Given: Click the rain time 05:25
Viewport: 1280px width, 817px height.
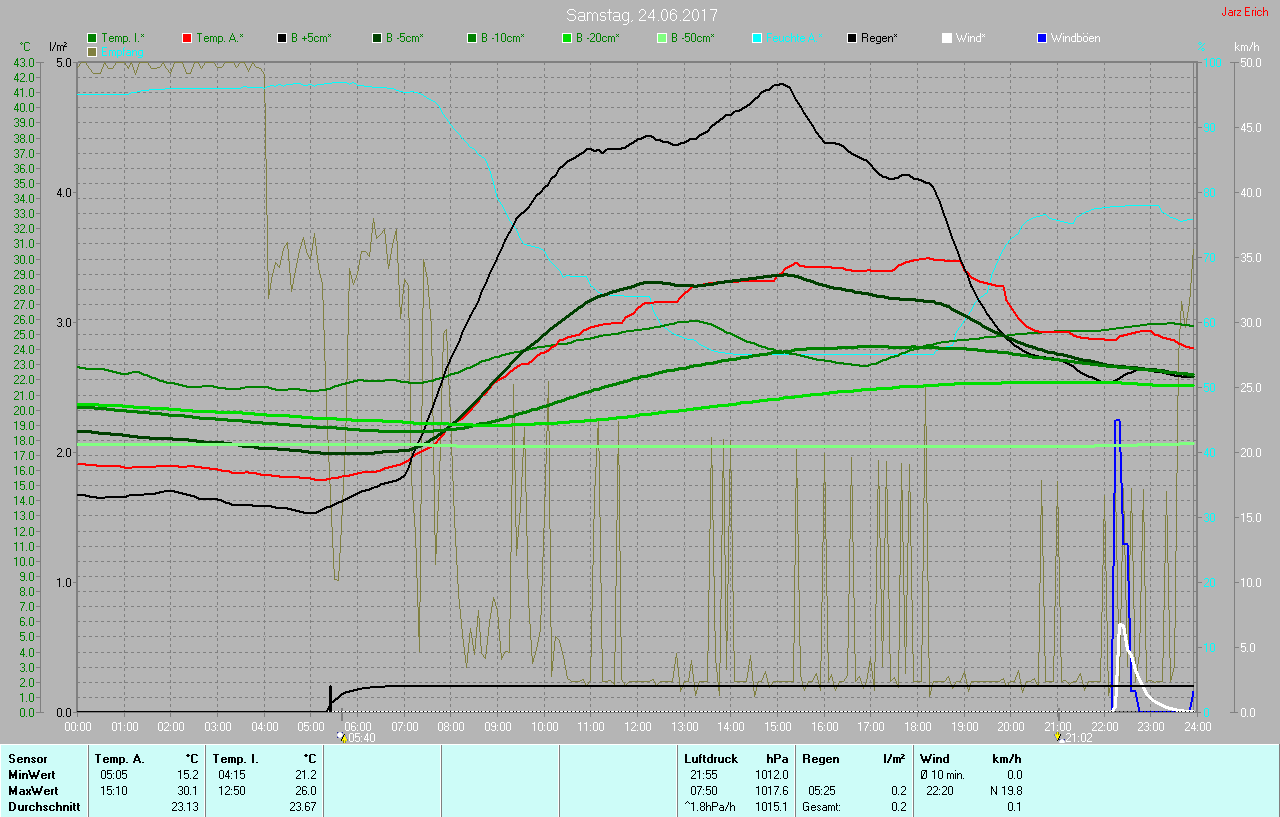Looking at the screenshot, I should pyautogui.click(x=822, y=791).
